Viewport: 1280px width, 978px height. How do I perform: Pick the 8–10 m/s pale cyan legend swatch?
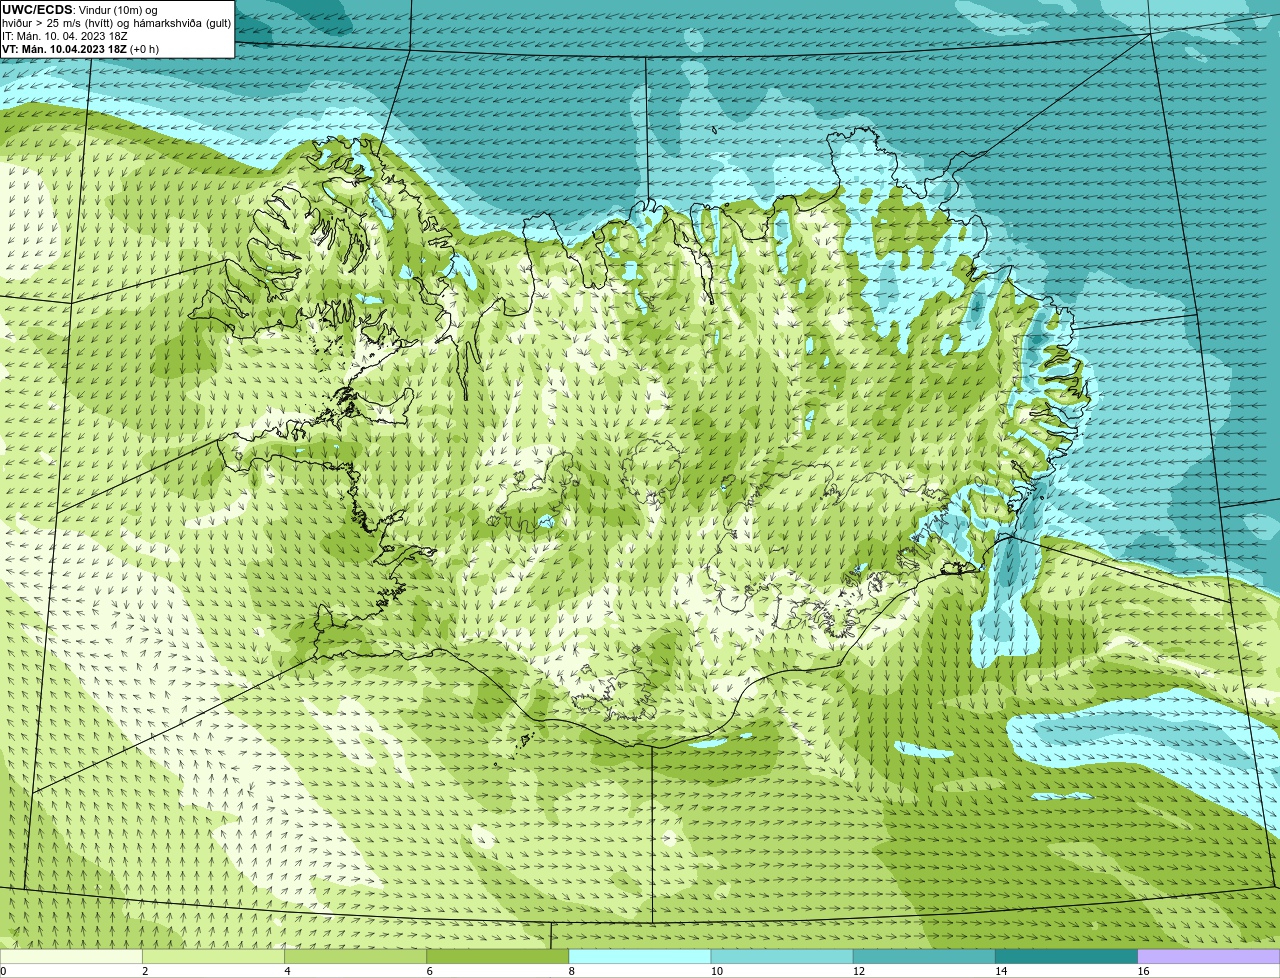pos(640,957)
